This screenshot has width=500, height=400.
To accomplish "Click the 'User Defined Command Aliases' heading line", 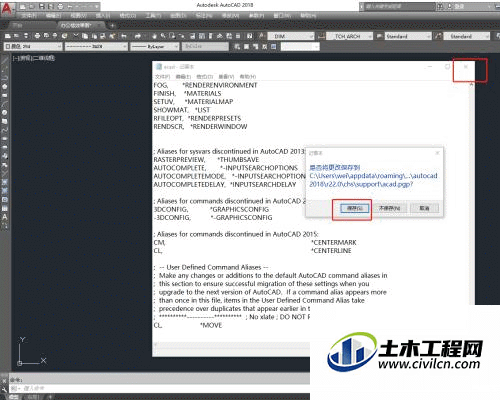I will (x=211, y=267).
